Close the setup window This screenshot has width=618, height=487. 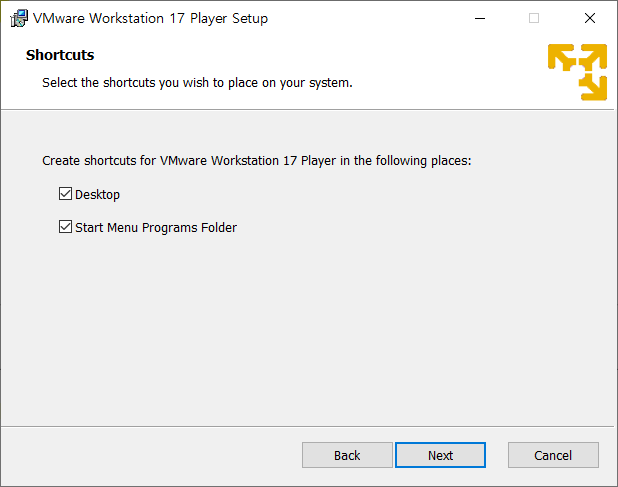click(x=590, y=18)
